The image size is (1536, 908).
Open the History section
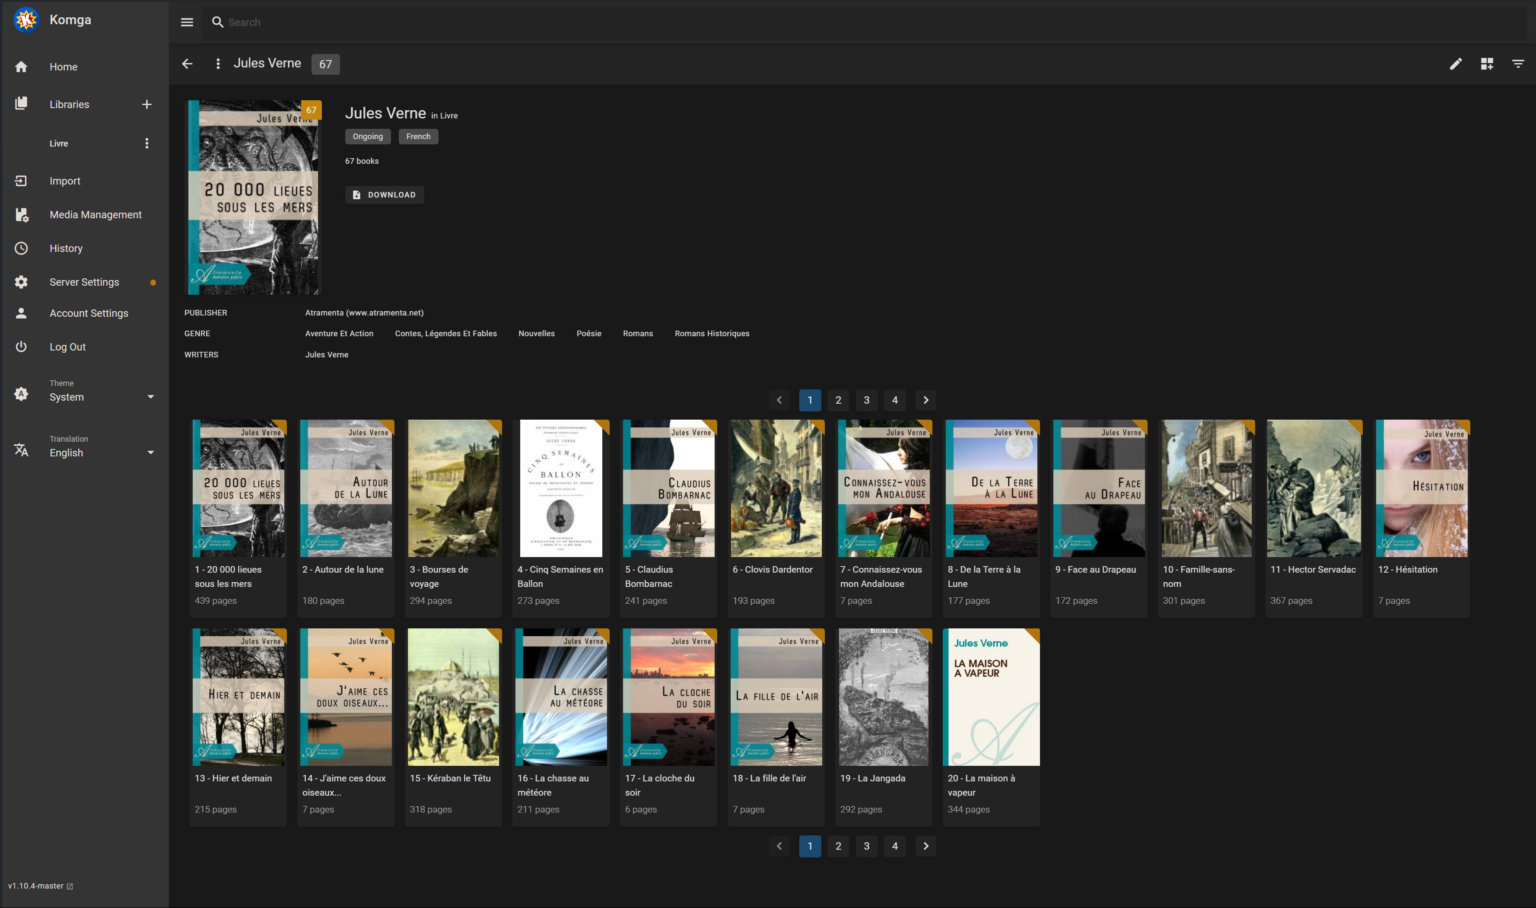click(x=66, y=248)
